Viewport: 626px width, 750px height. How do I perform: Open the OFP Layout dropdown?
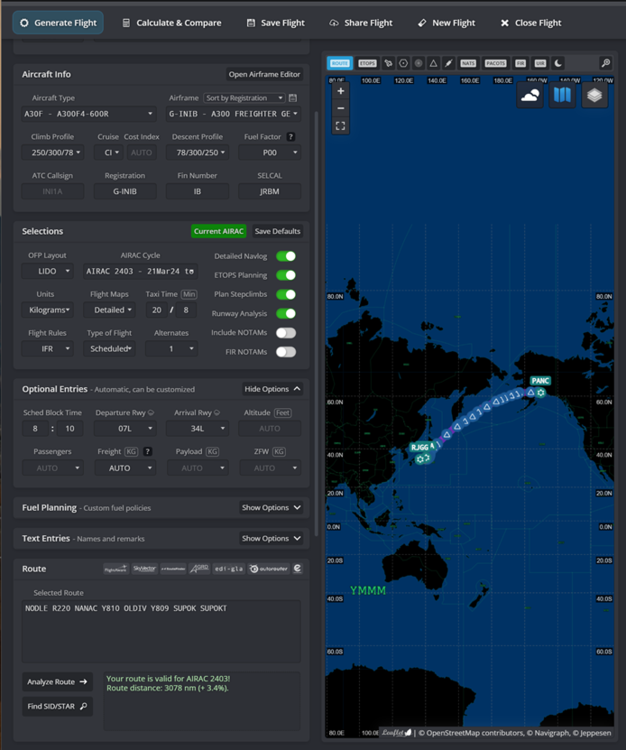click(x=49, y=271)
